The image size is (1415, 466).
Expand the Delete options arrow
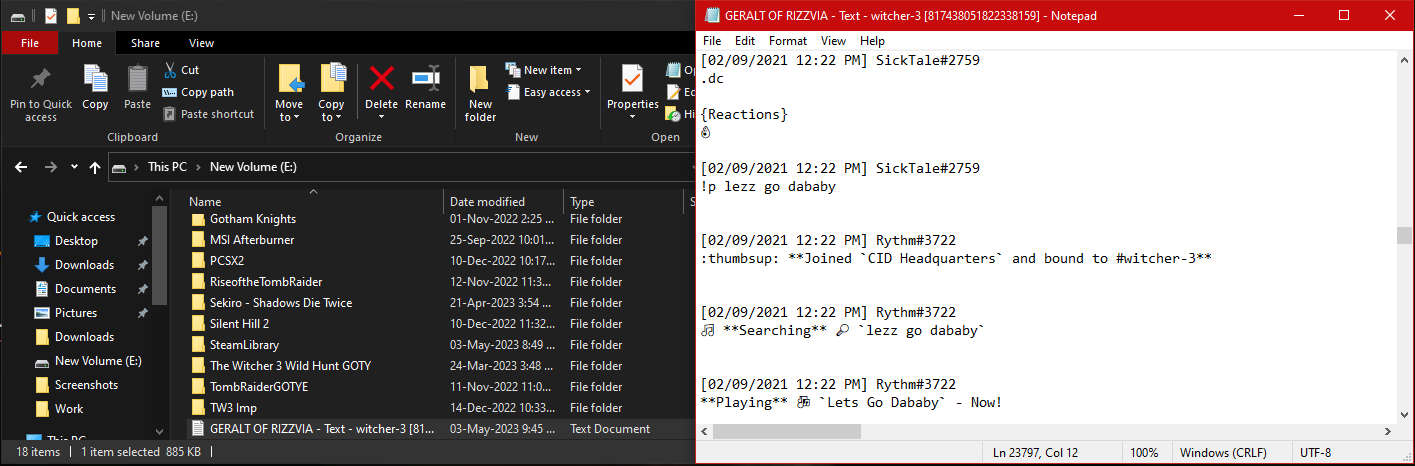[381, 117]
